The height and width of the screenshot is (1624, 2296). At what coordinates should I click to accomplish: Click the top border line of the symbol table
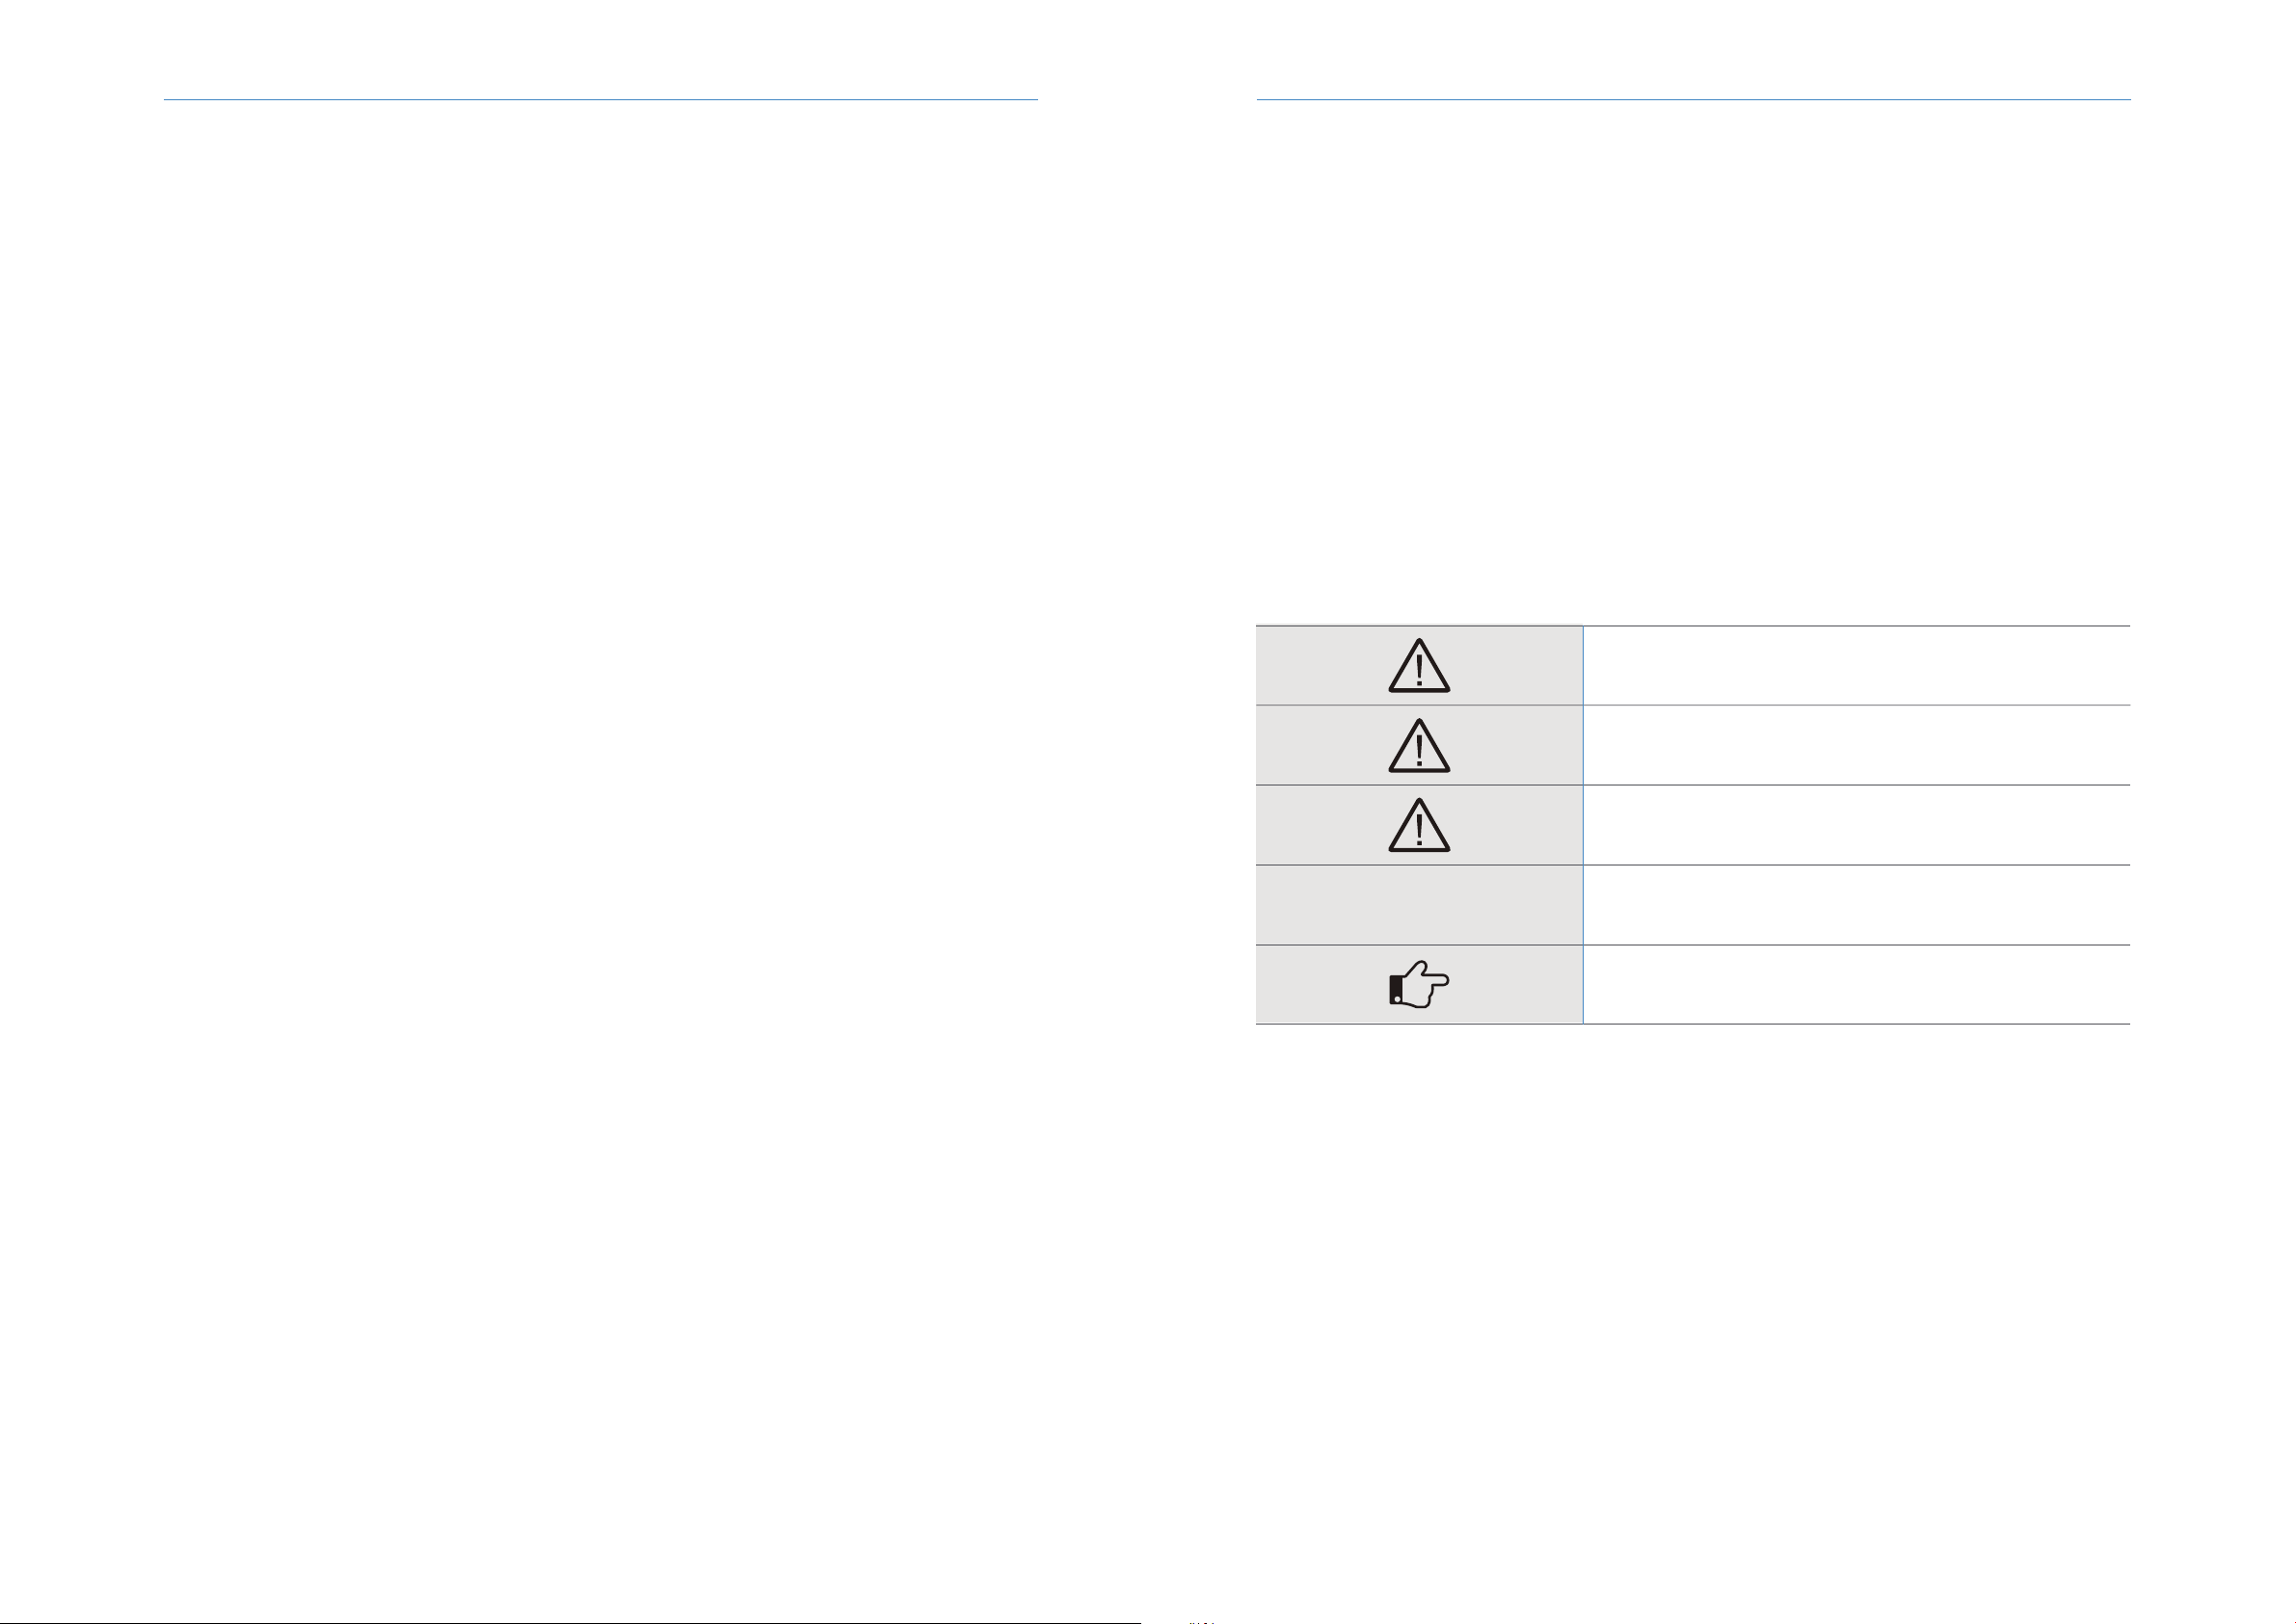pos(1693,626)
